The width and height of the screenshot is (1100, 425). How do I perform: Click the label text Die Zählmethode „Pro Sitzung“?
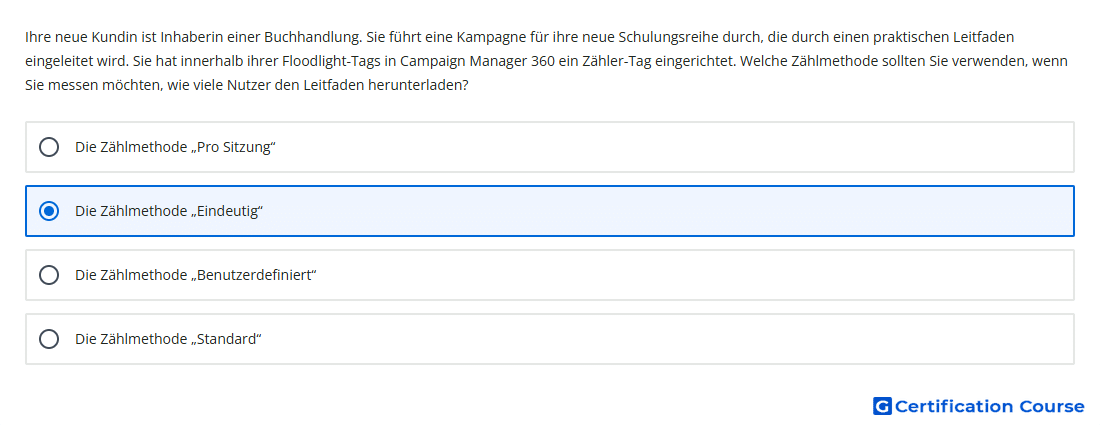pos(175,147)
